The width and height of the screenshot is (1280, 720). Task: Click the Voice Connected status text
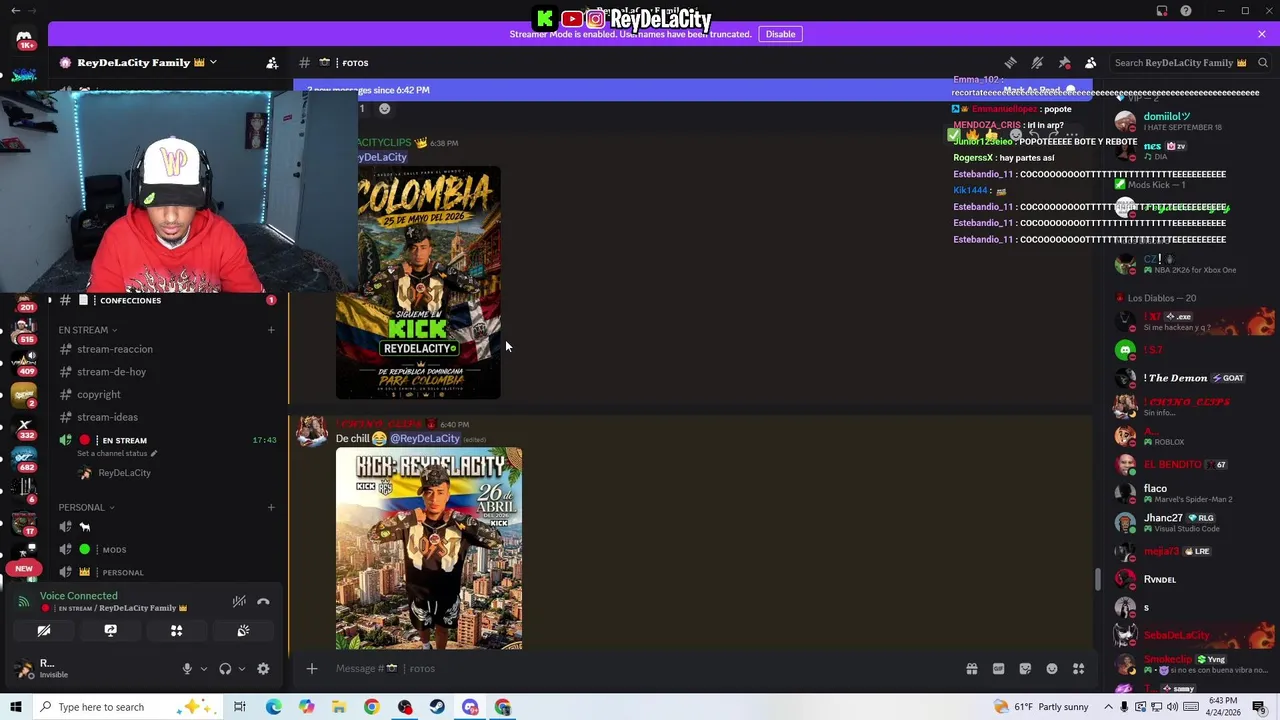(78, 596)
